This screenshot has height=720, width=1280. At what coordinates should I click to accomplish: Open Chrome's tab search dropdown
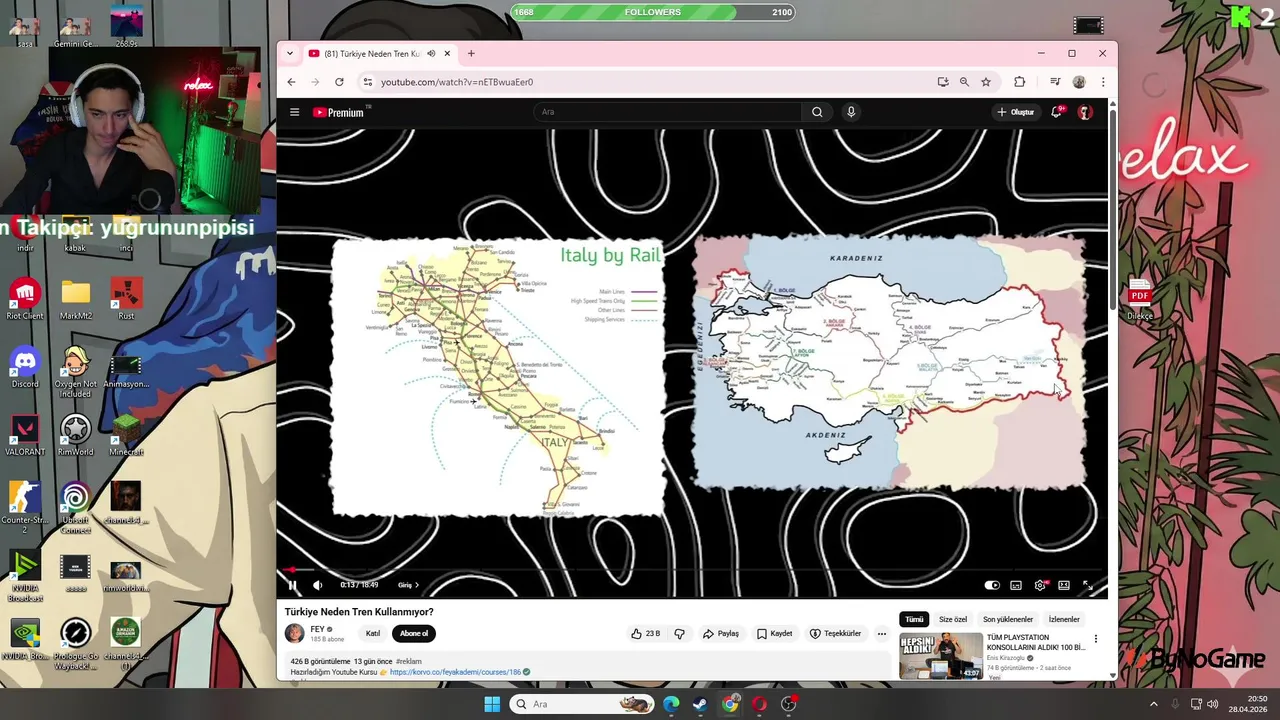(290, 53)
